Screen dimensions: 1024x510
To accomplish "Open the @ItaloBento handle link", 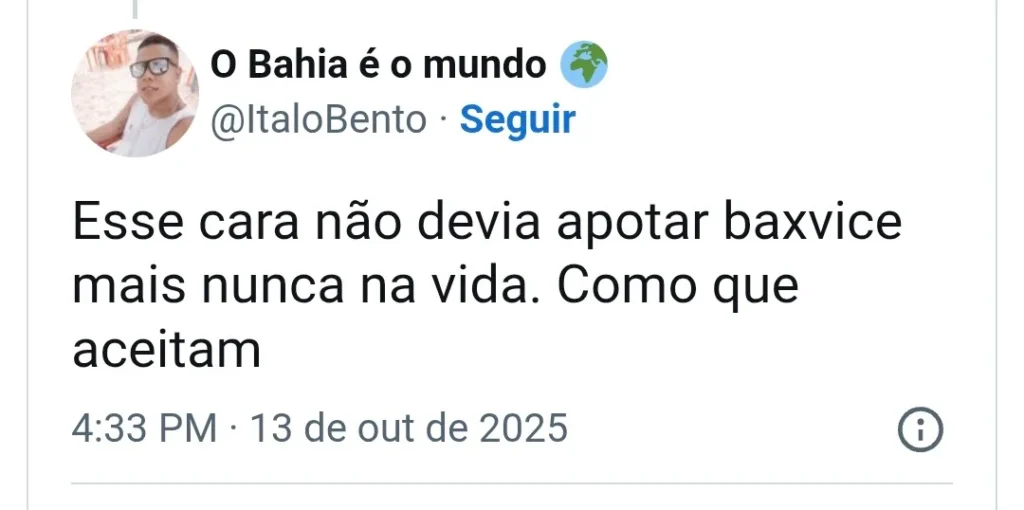I will (x=318, y=120).
